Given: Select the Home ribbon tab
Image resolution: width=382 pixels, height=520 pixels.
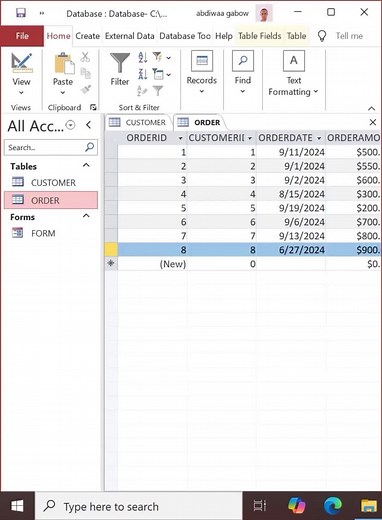Looking at the screenshot, I should point(58,36).
